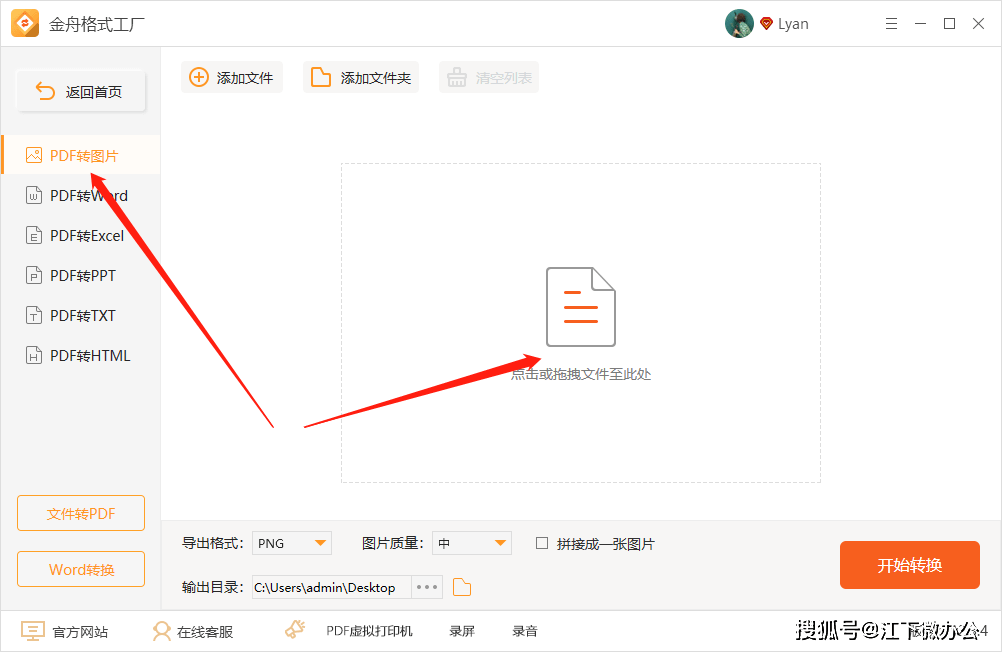
Task: Switch to the PDF转图片 tab
Action: click(80, 155)
